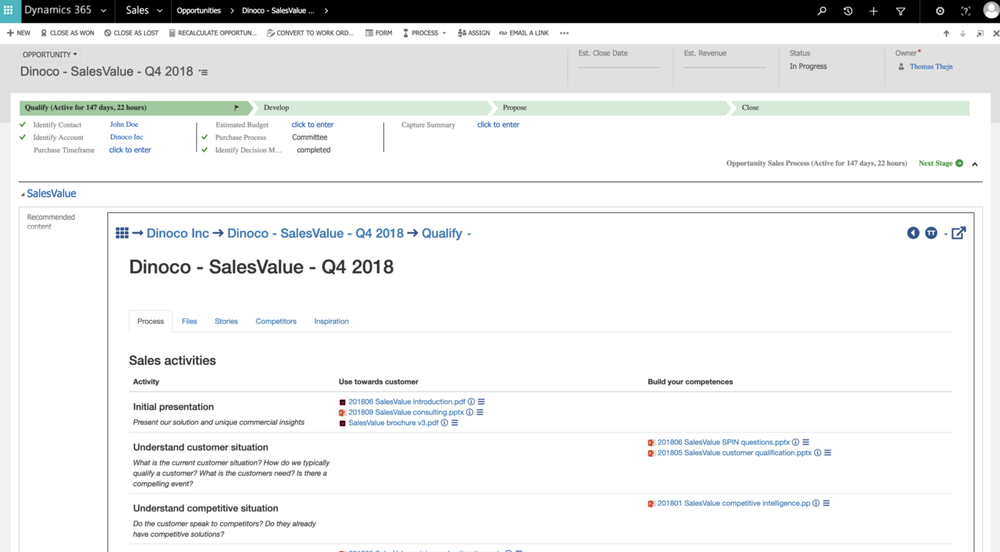Open the help question mark icon
This screenshot has width=1000, height=552.
pyautogui.click(x=966, y=11)
